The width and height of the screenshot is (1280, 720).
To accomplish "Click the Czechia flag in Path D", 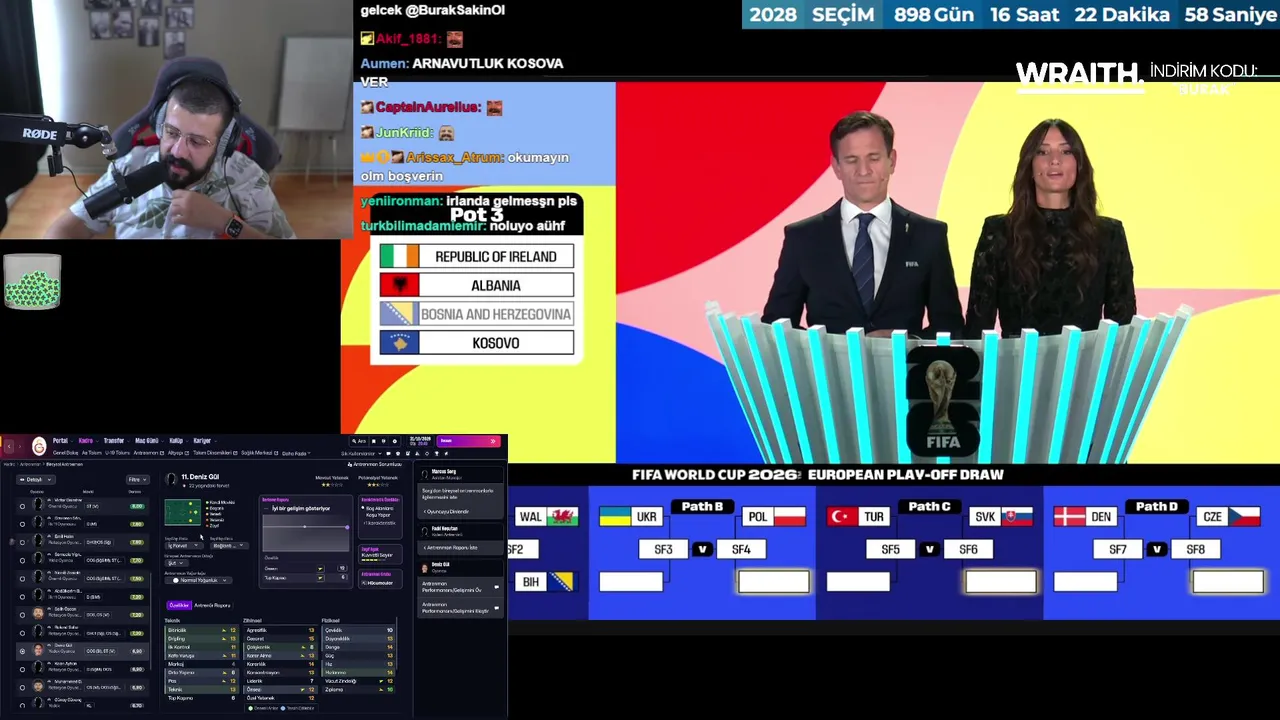I will point(1244,517).
